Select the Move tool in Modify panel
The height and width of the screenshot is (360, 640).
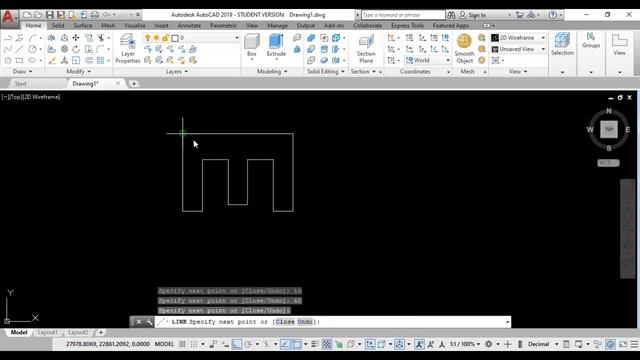[x=76, y=38]
